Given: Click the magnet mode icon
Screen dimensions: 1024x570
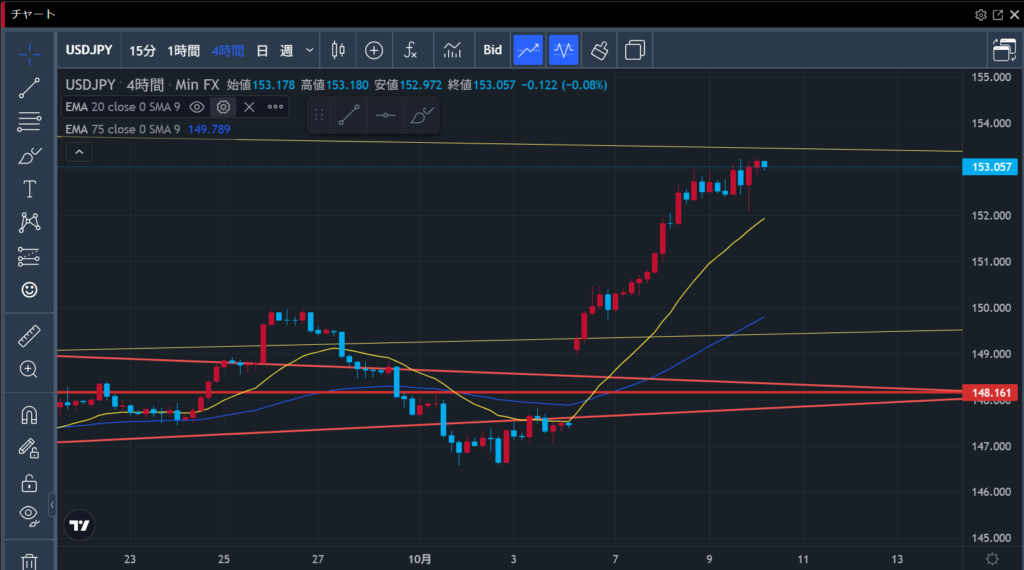Looking at the screenshot, I should pyautogui.click(x=29, y=414).
